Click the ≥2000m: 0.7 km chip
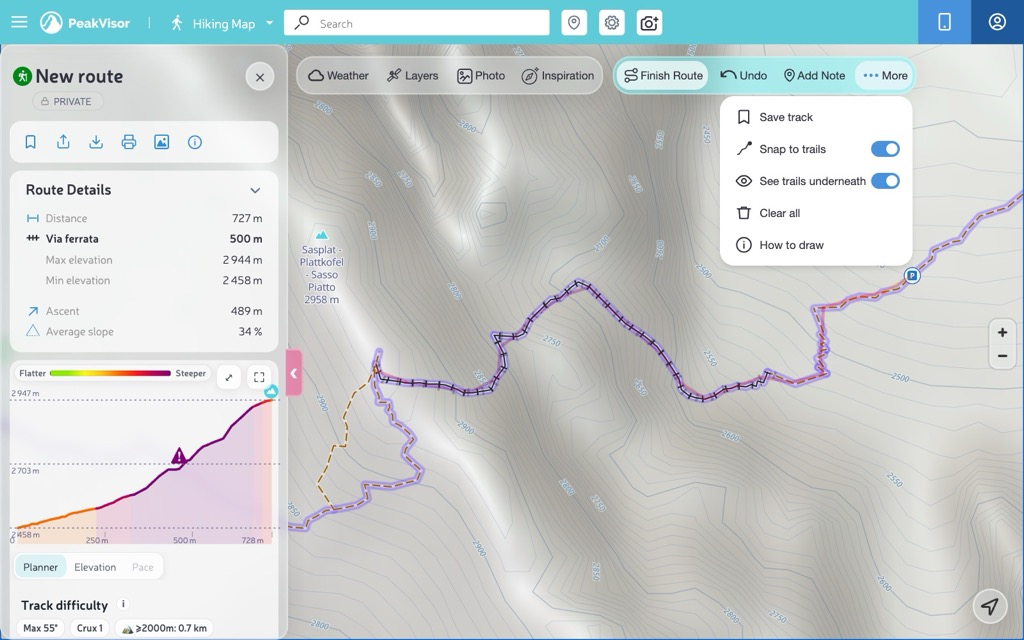 click(x=165, y=628)
